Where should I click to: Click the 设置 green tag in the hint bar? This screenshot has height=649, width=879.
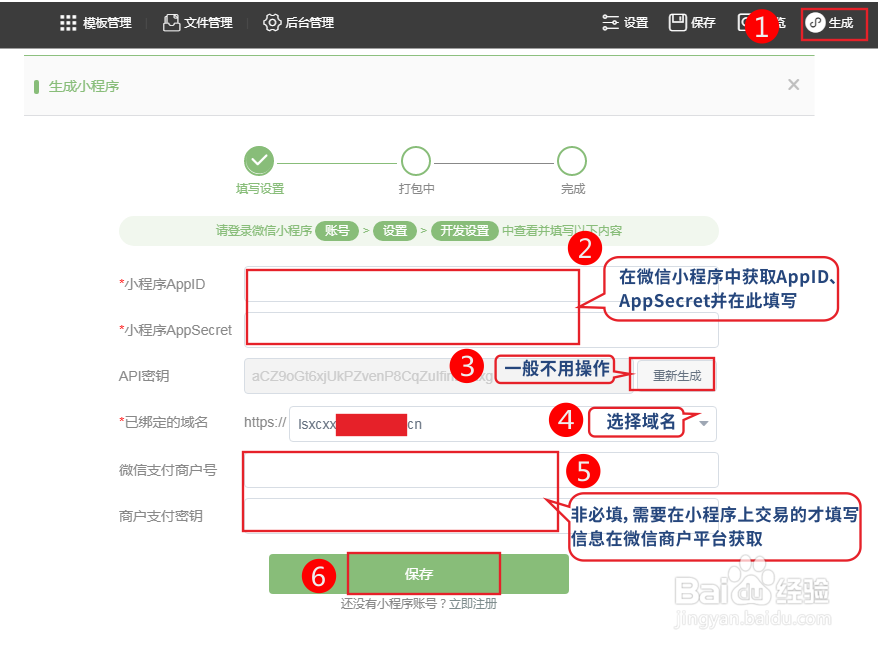(x=395, y=230)
